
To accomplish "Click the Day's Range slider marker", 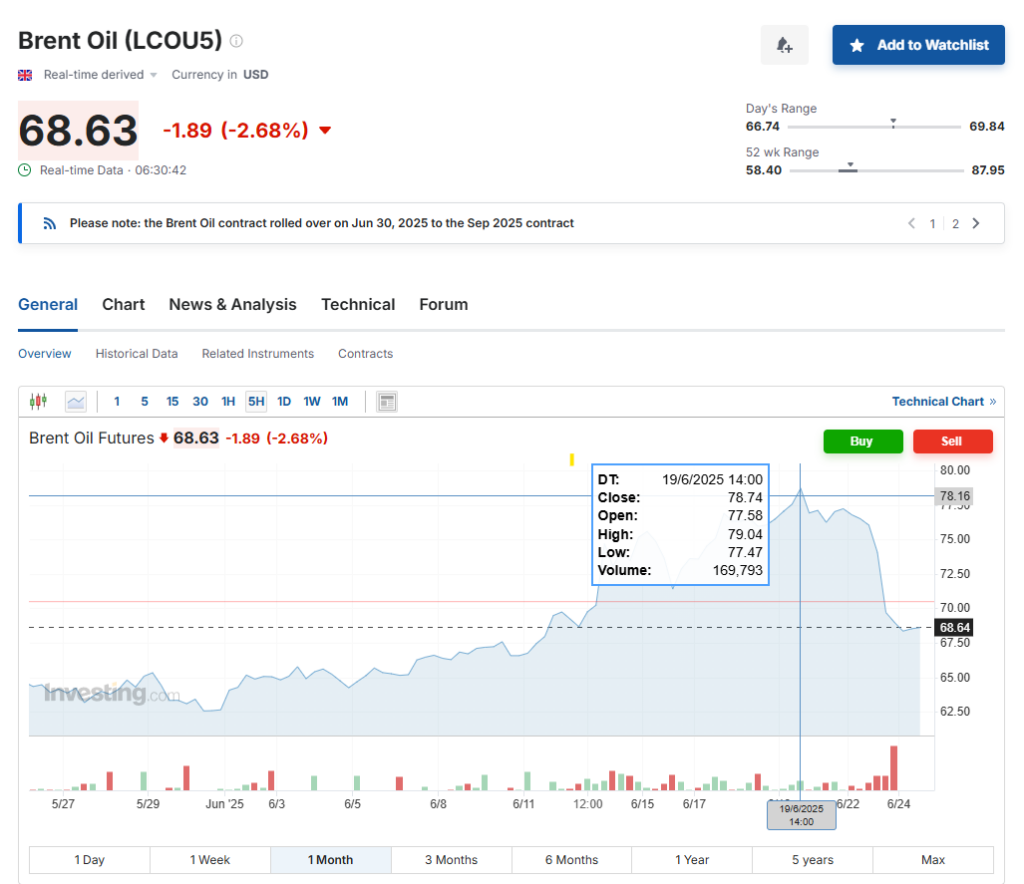I will point(893,123).
